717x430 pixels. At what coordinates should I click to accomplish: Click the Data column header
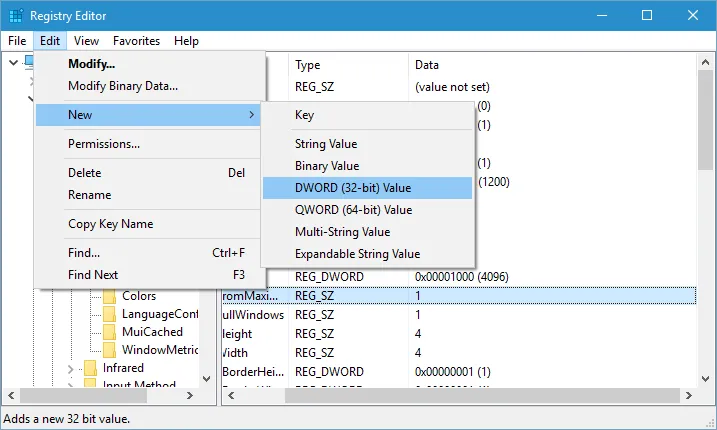(x=552, y=65)
